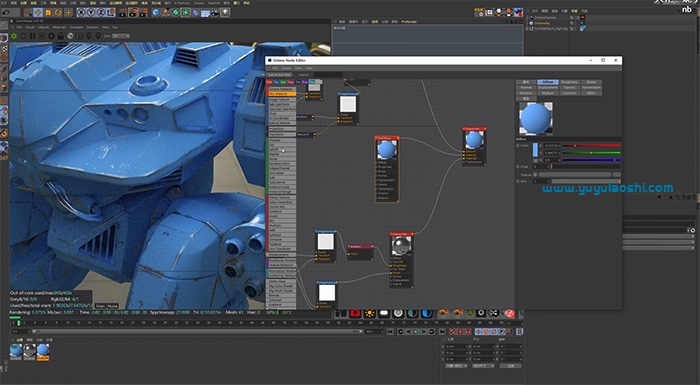Select OctaneCamera in Object Manager
Image resolution: width=700 pixels, height=385 pixels.
545,17
